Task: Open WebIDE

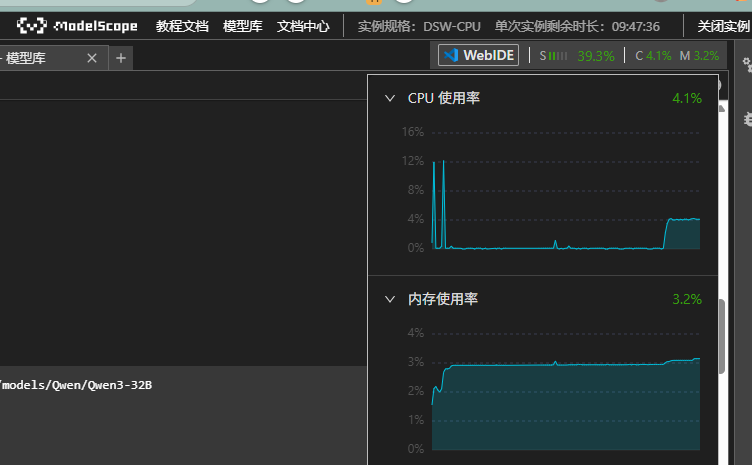Action: click(x=478, y=55)
